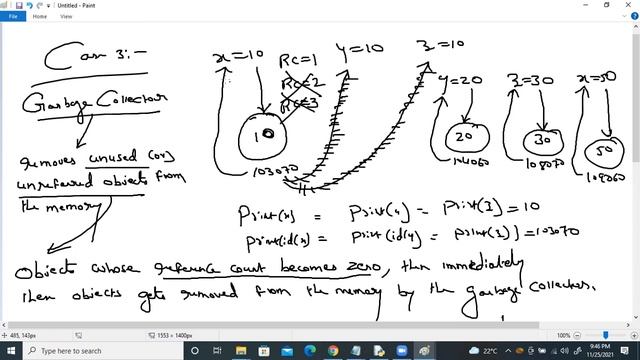The width and height of the screenshot is (640, 360).
Task: Show hidden system tray icons
Action: tap(508, 351)
